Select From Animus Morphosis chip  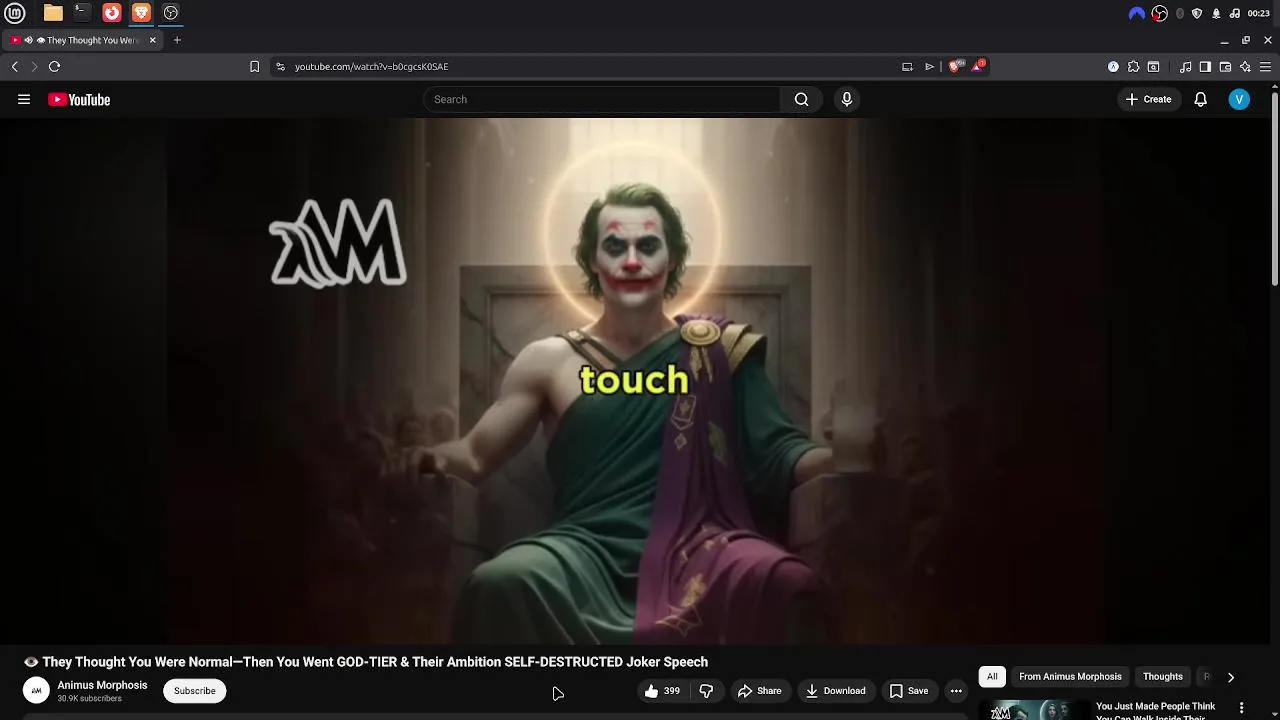[1070, 677]
